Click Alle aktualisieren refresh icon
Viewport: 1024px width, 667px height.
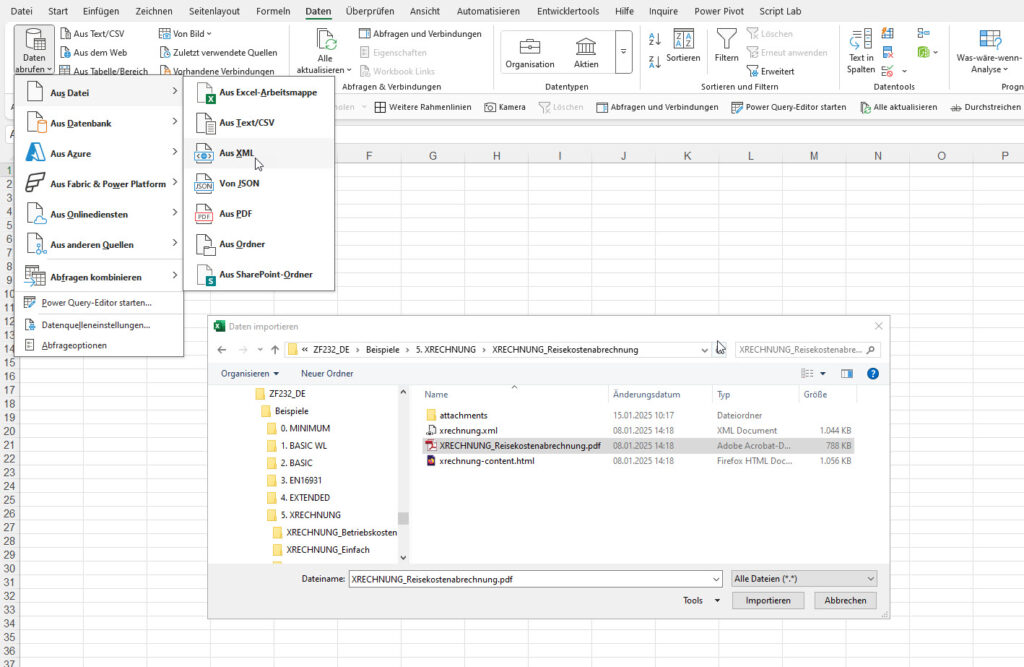[x=325, y=41]
